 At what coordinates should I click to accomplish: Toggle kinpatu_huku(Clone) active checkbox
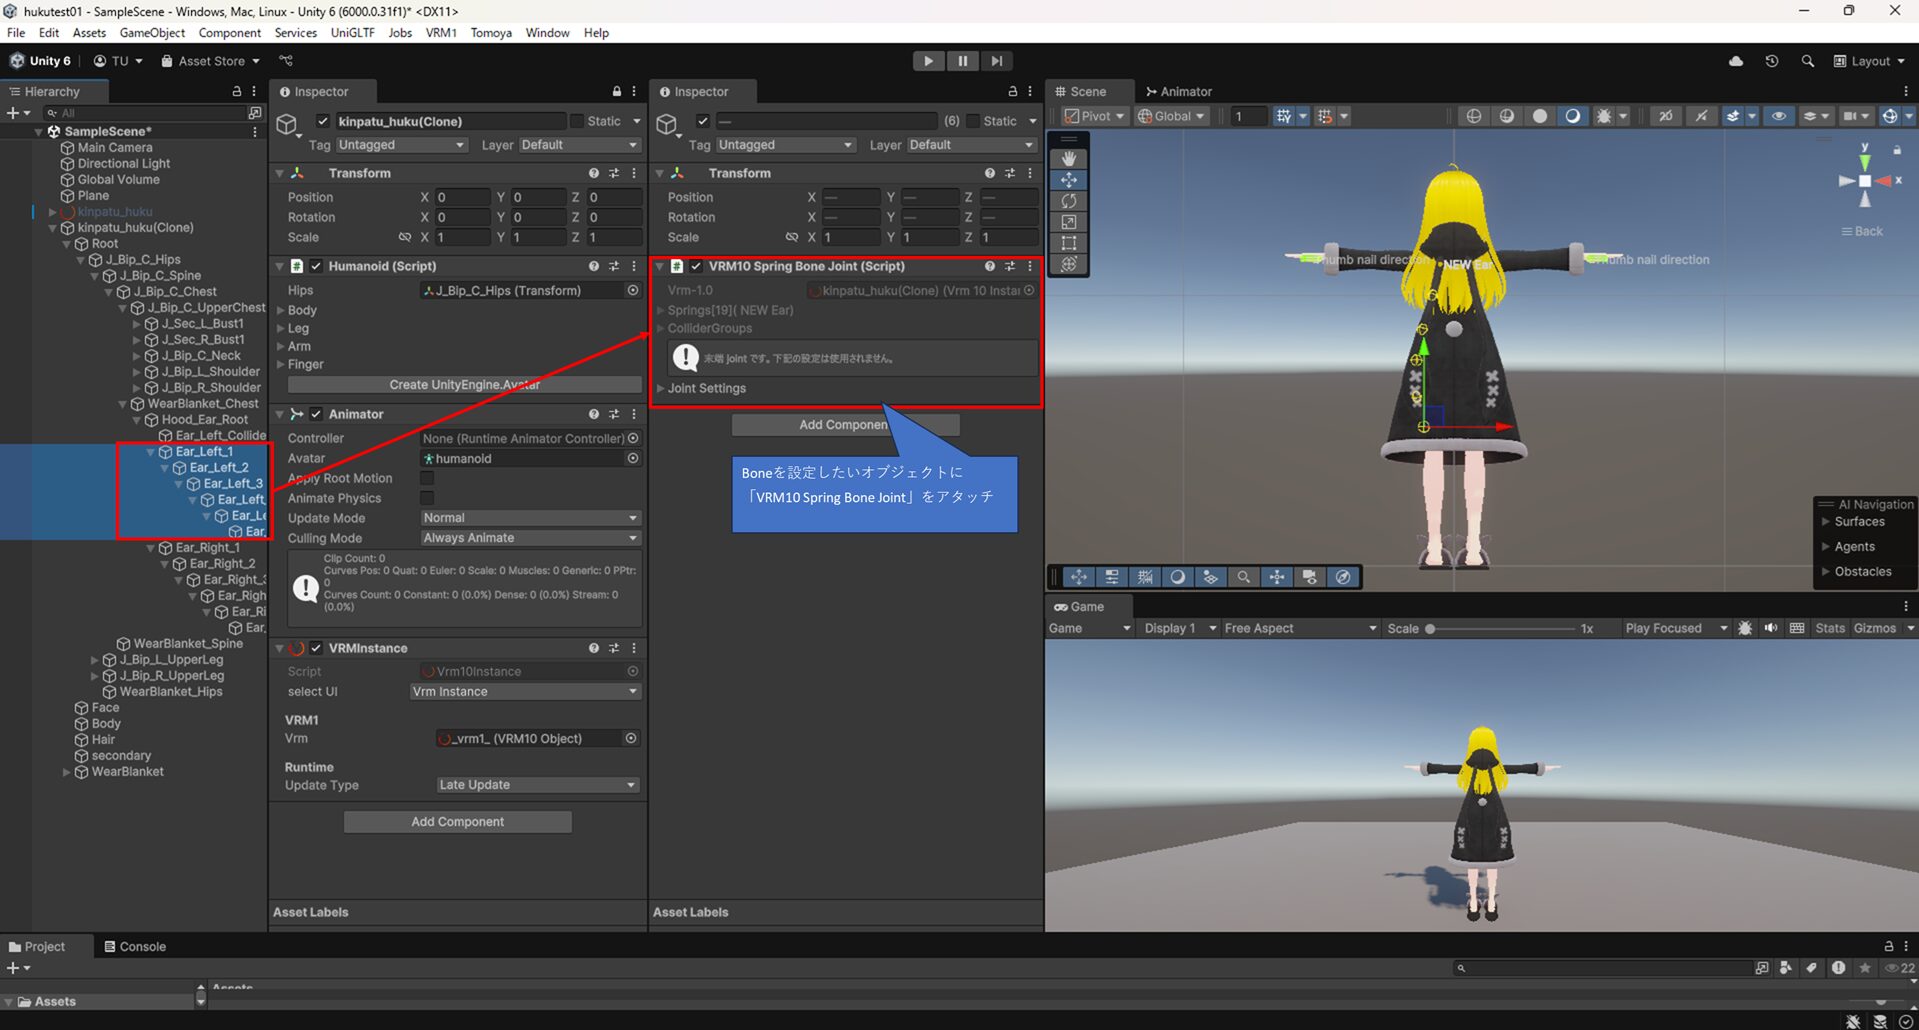[x=322, y=121]
